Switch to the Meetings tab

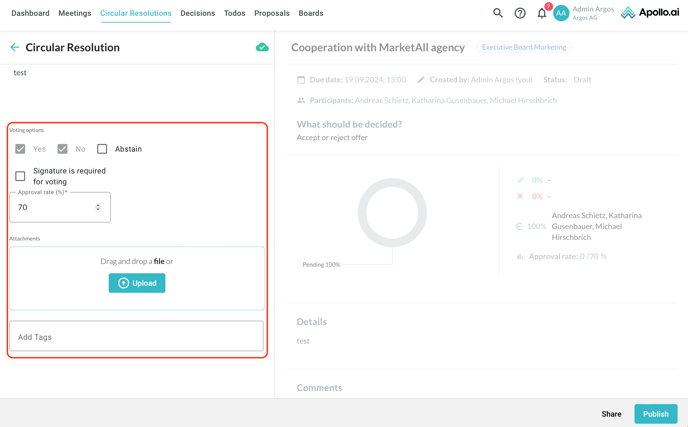pyautogui.click(x=74, y=13)
